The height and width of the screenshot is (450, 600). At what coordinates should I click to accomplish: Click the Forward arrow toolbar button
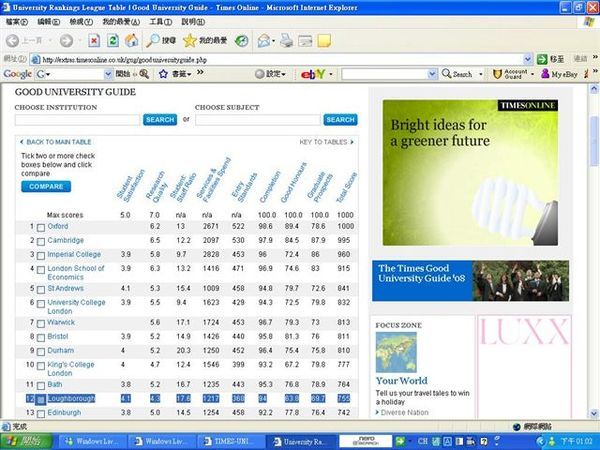(66, 41)
